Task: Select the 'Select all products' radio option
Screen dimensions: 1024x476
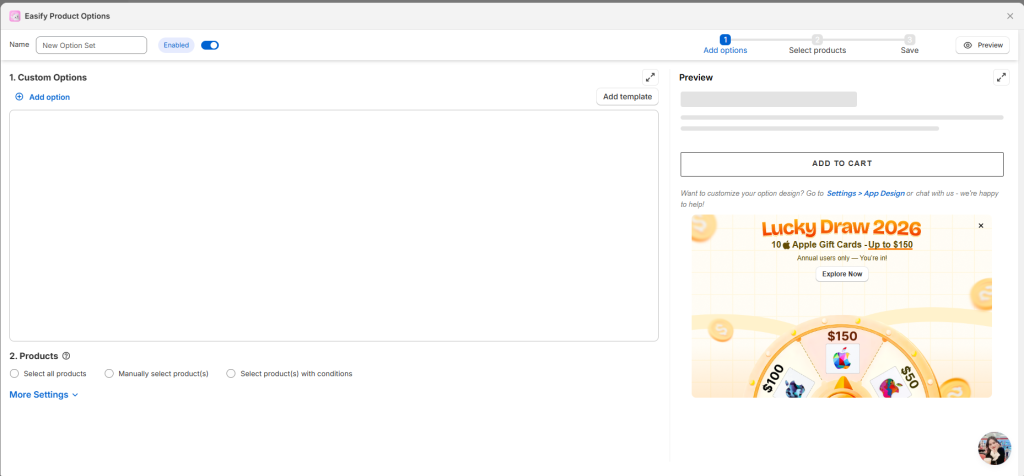Action: pos(15,374)
